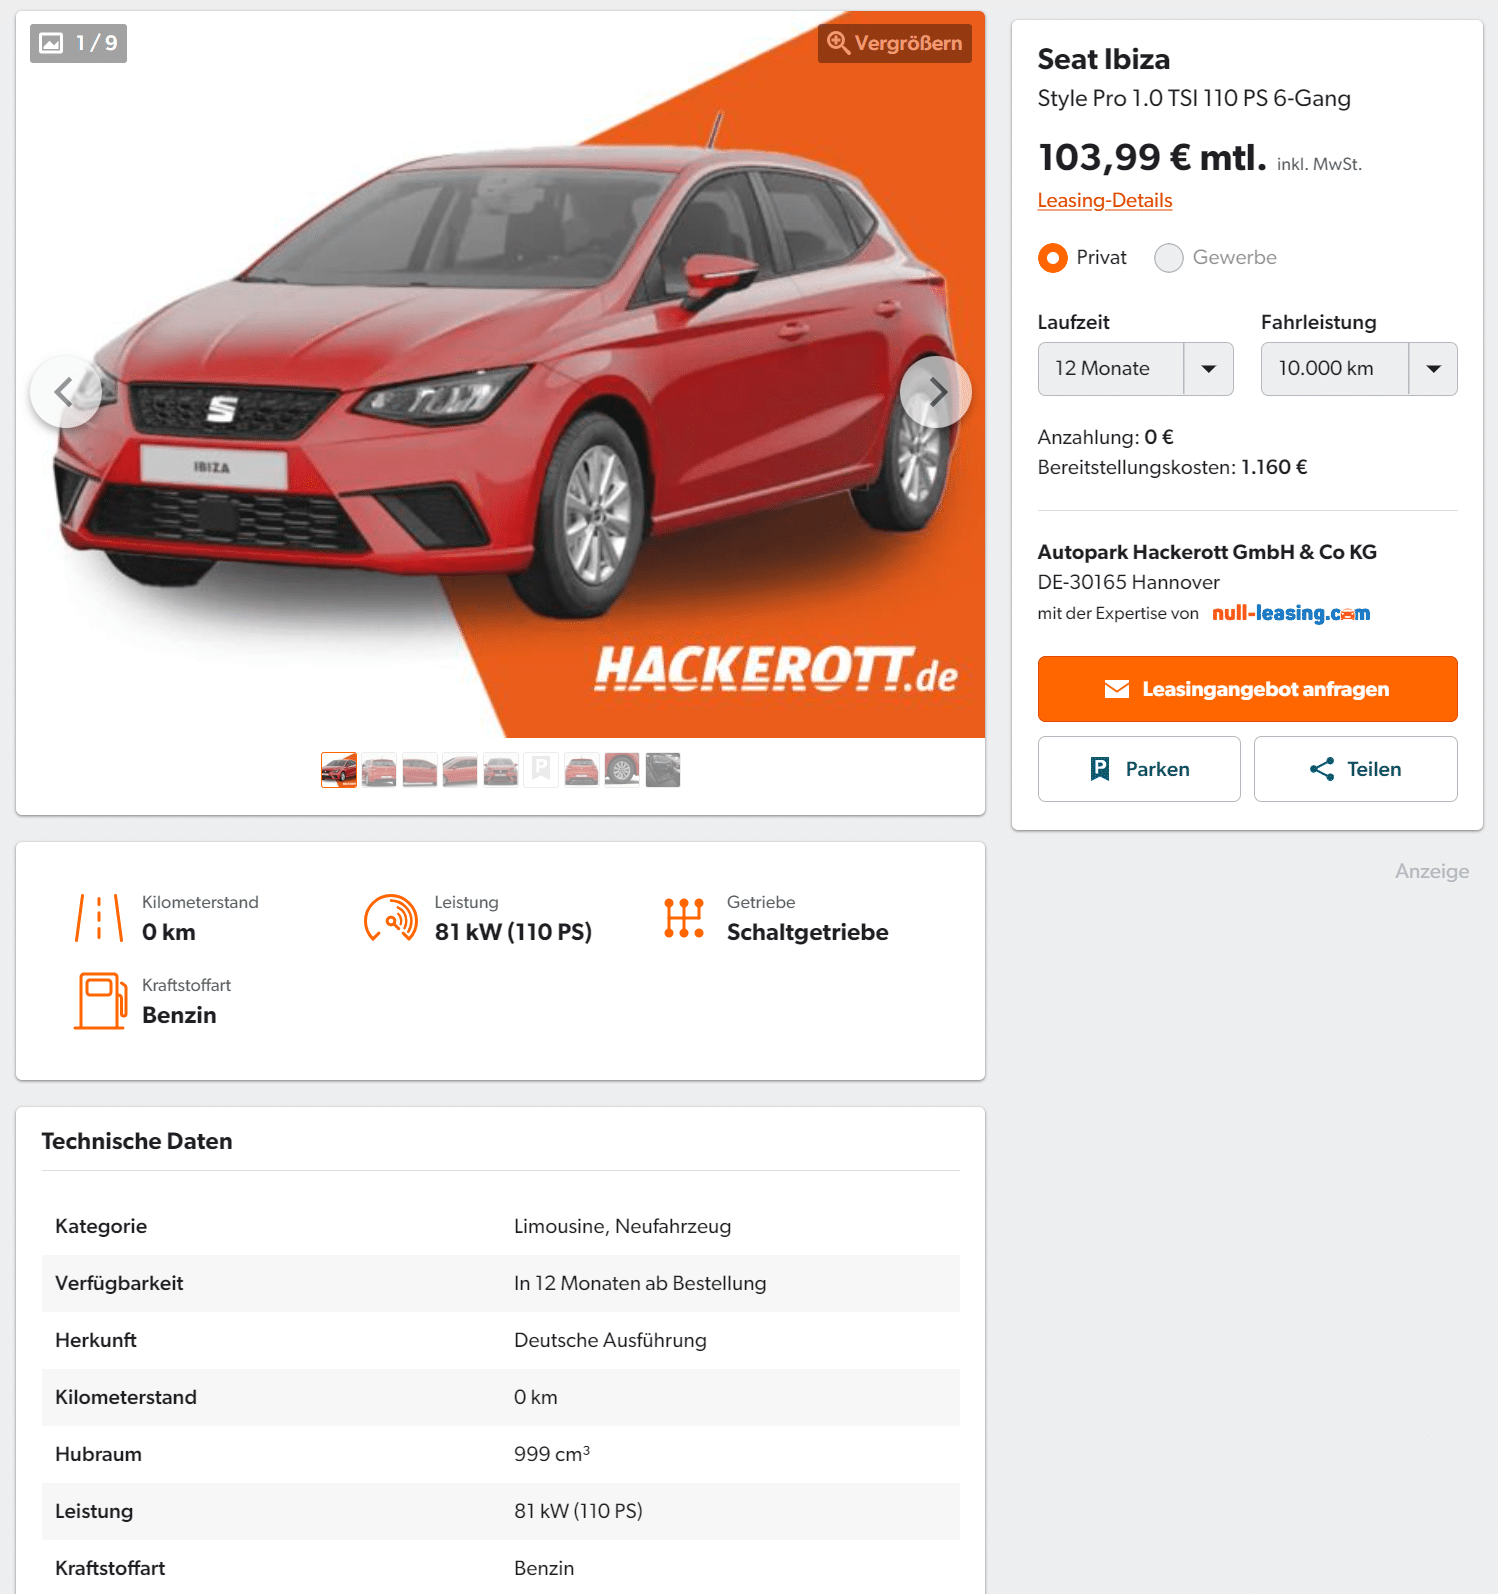1498x1594 pixels.
Task: Select the second thumbnail in gallery strip
Action: [x=379, y=770]
